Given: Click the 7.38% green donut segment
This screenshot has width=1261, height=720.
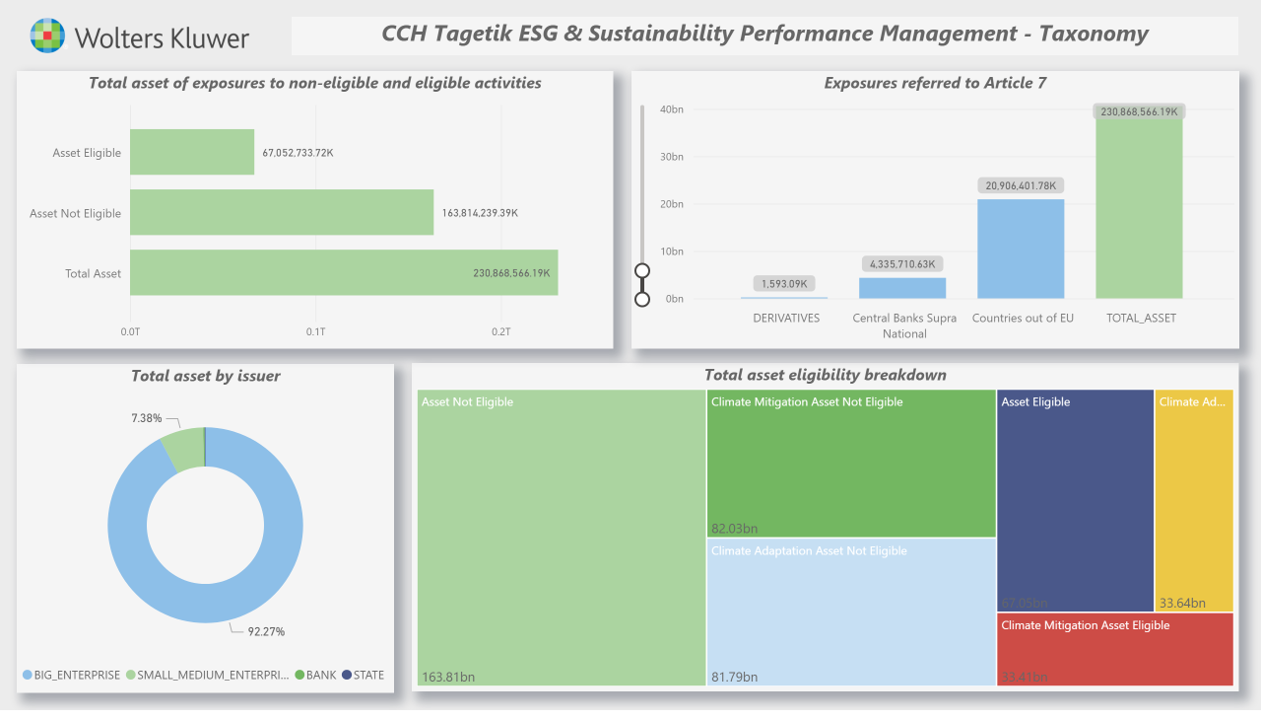Looking at the screenshot, I should (x=182, y=449).
